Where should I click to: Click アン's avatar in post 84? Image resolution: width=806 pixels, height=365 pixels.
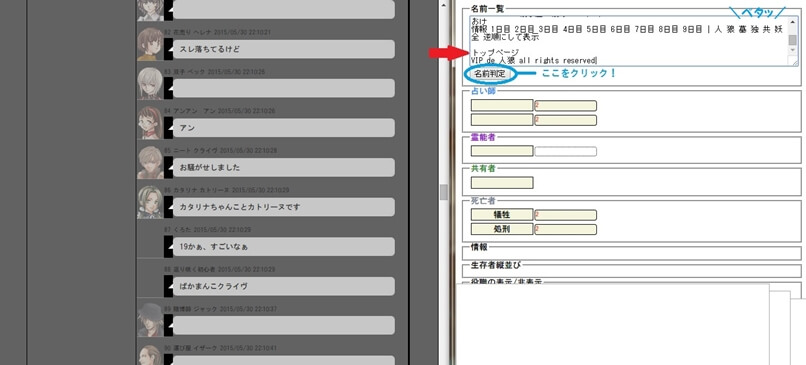coord(150,123)
